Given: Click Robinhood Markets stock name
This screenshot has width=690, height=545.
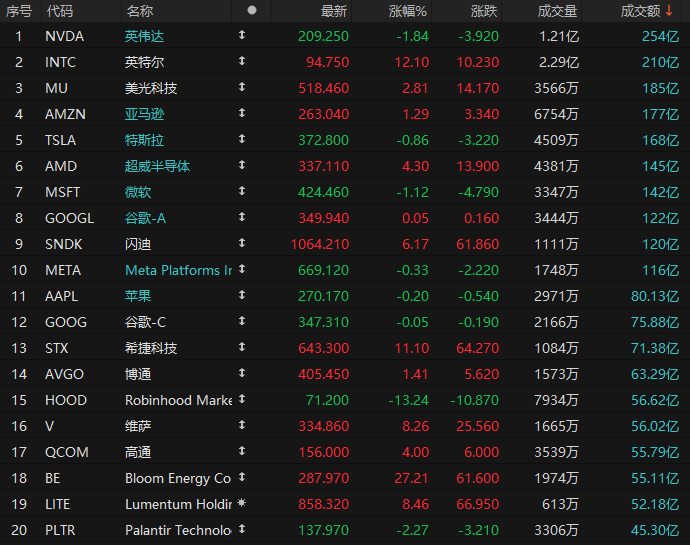Looking at the screenshot, I should click(178, 400).
